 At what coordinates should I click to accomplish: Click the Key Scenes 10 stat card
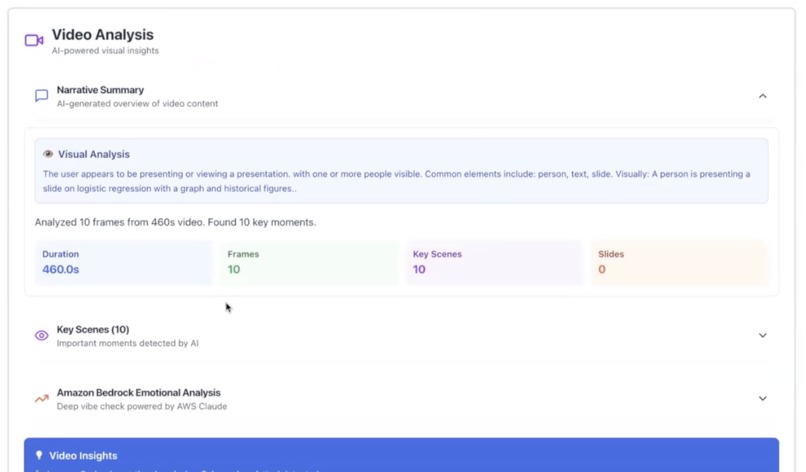tap(494, 262)
